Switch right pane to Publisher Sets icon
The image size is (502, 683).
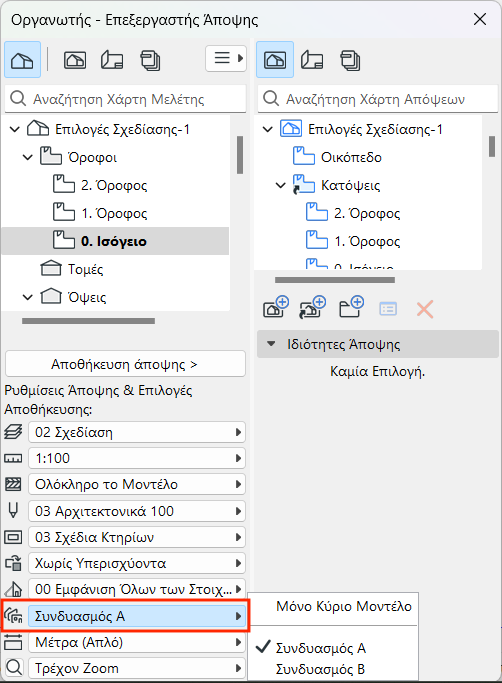click(x=350, y=60)
